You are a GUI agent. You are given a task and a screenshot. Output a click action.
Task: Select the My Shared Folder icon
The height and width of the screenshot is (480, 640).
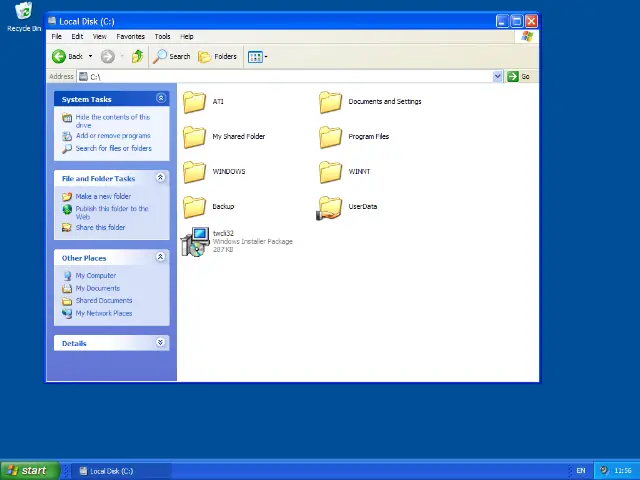point(194,137)
